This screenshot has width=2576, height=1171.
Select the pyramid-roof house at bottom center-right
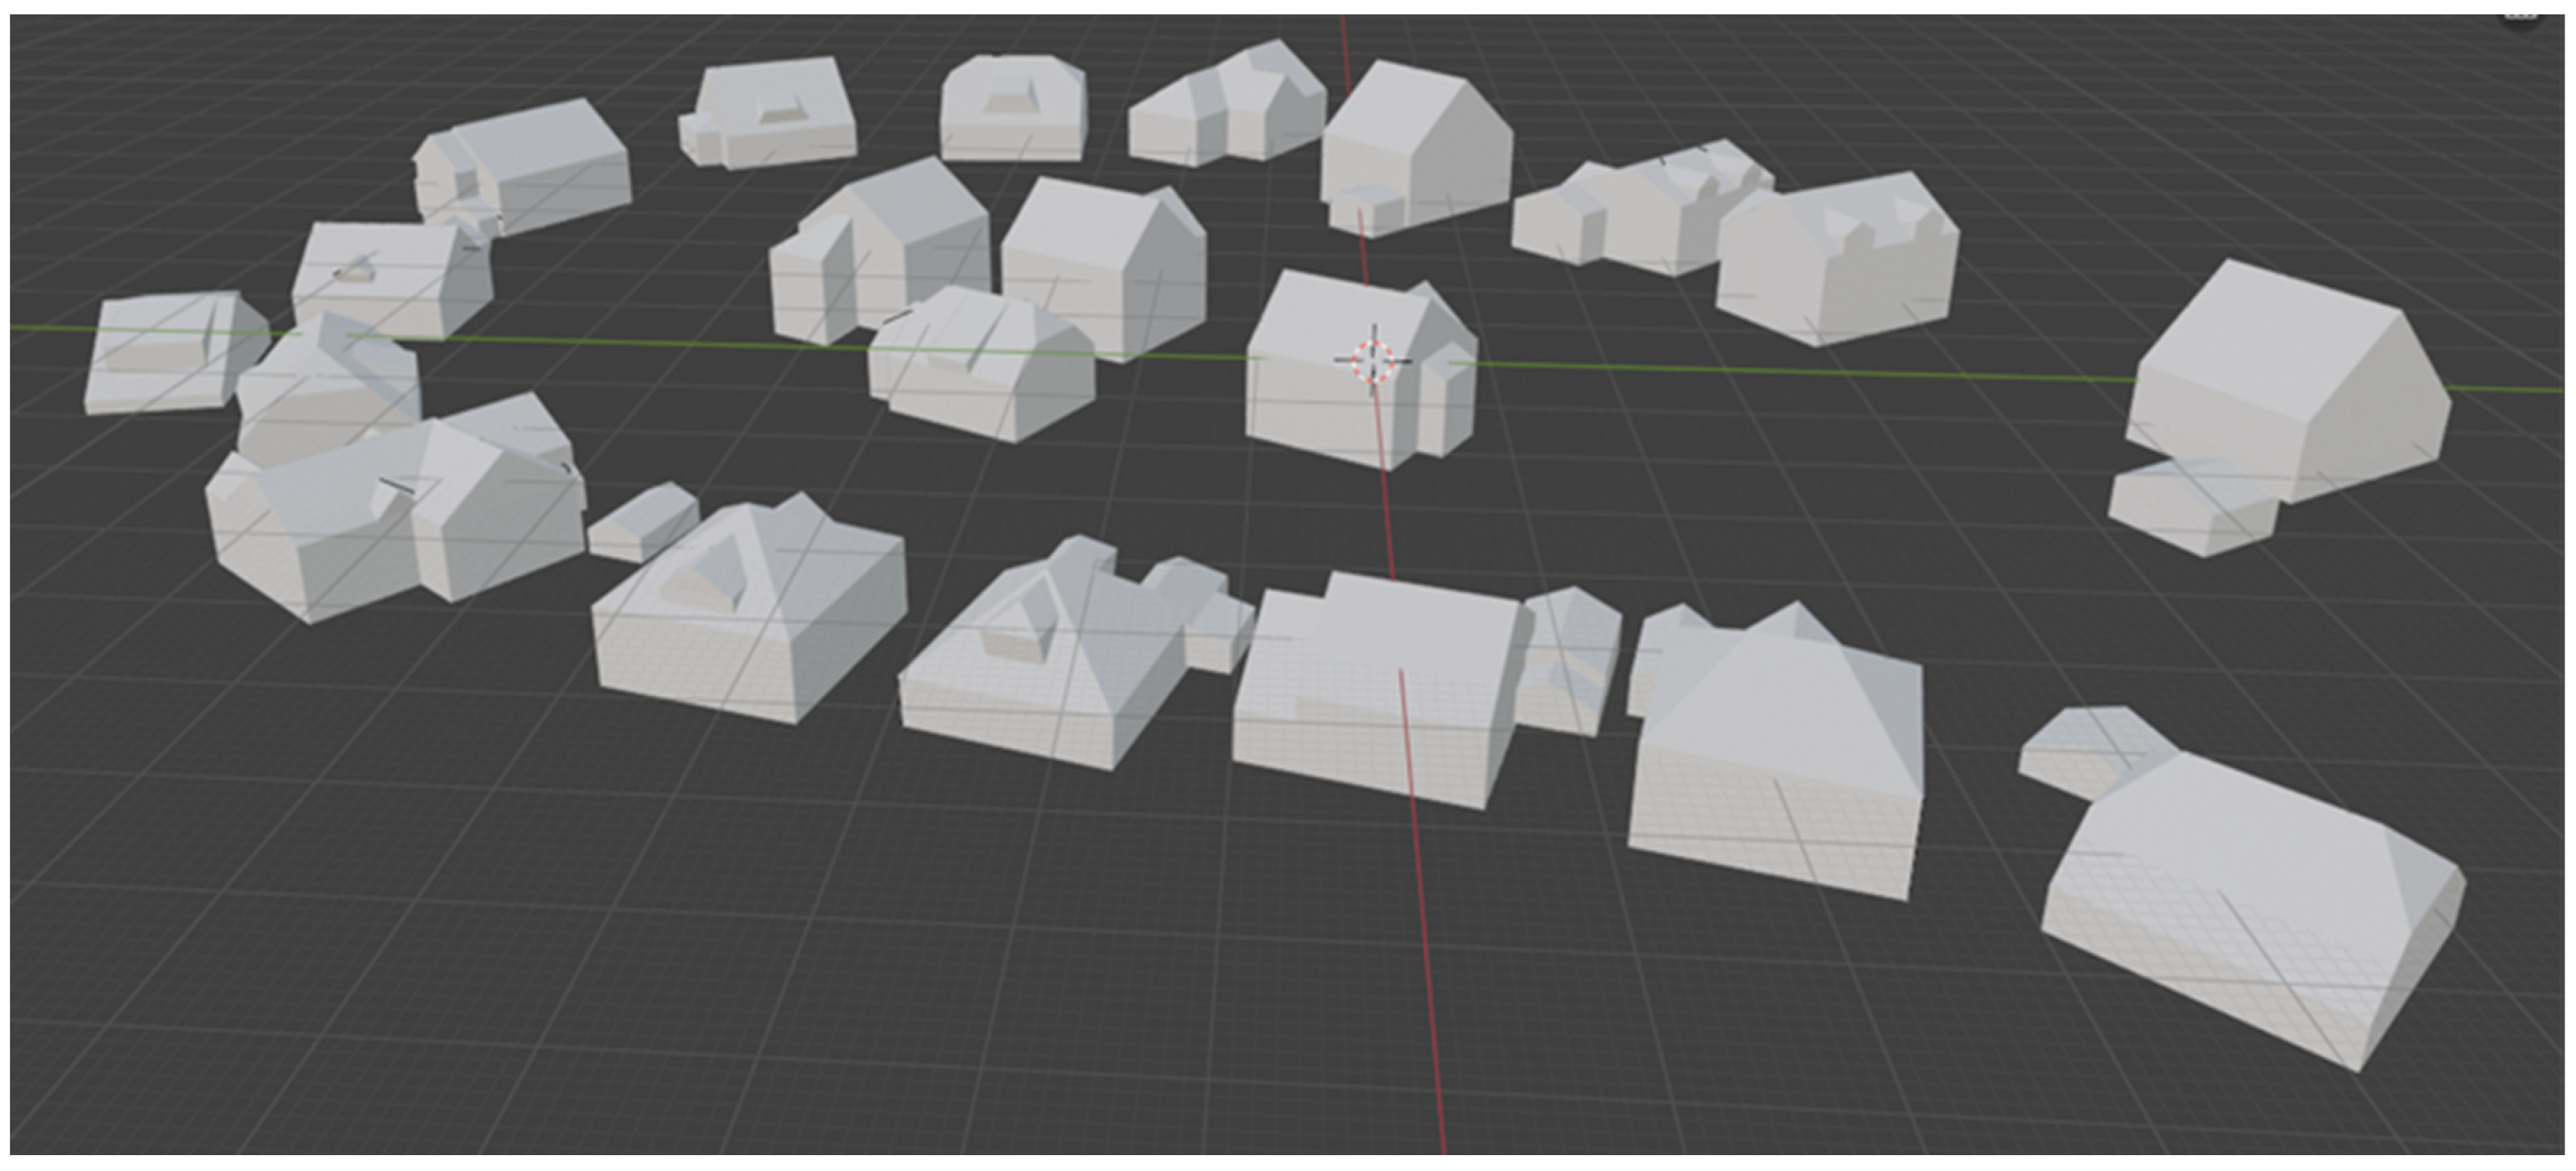(1780, 760)
